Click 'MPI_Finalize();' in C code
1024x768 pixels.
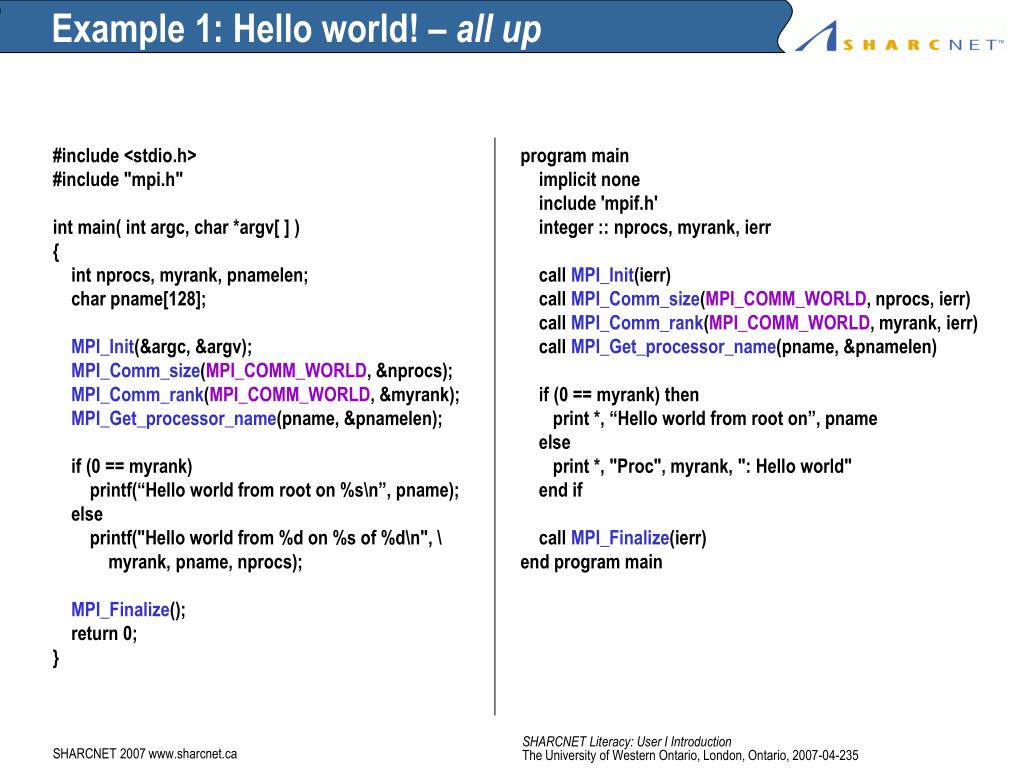(129, 610)
